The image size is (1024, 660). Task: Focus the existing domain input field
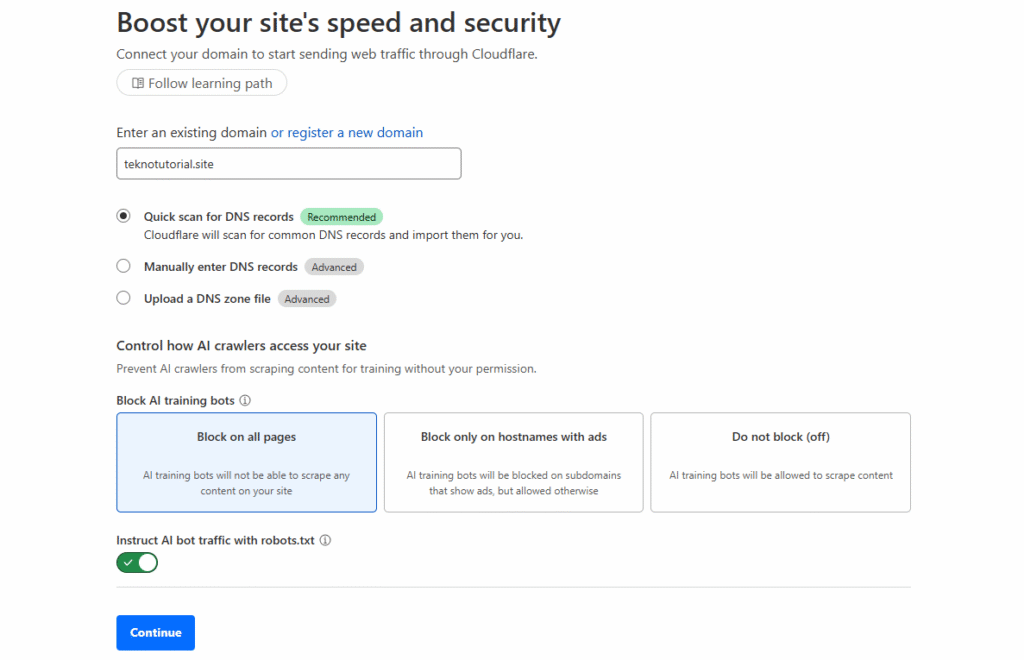[289, 164]
